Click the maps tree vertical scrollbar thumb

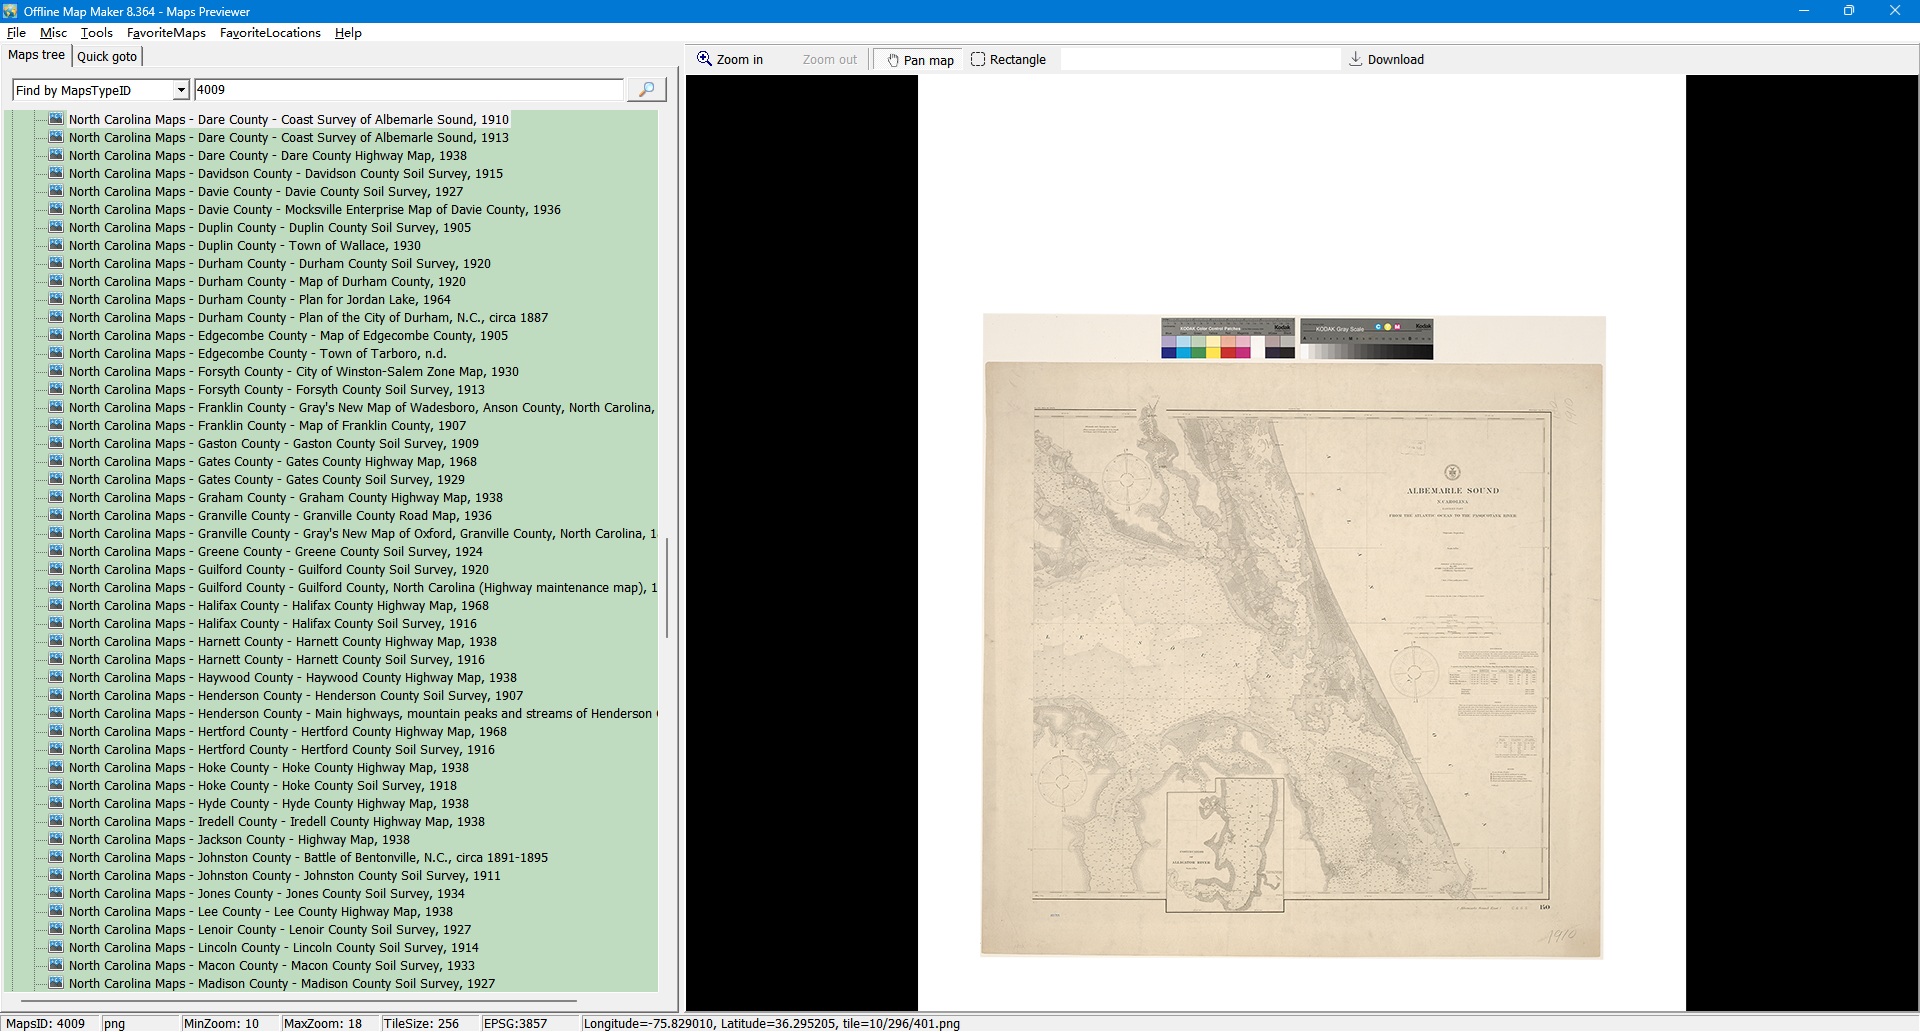(667, 588)
